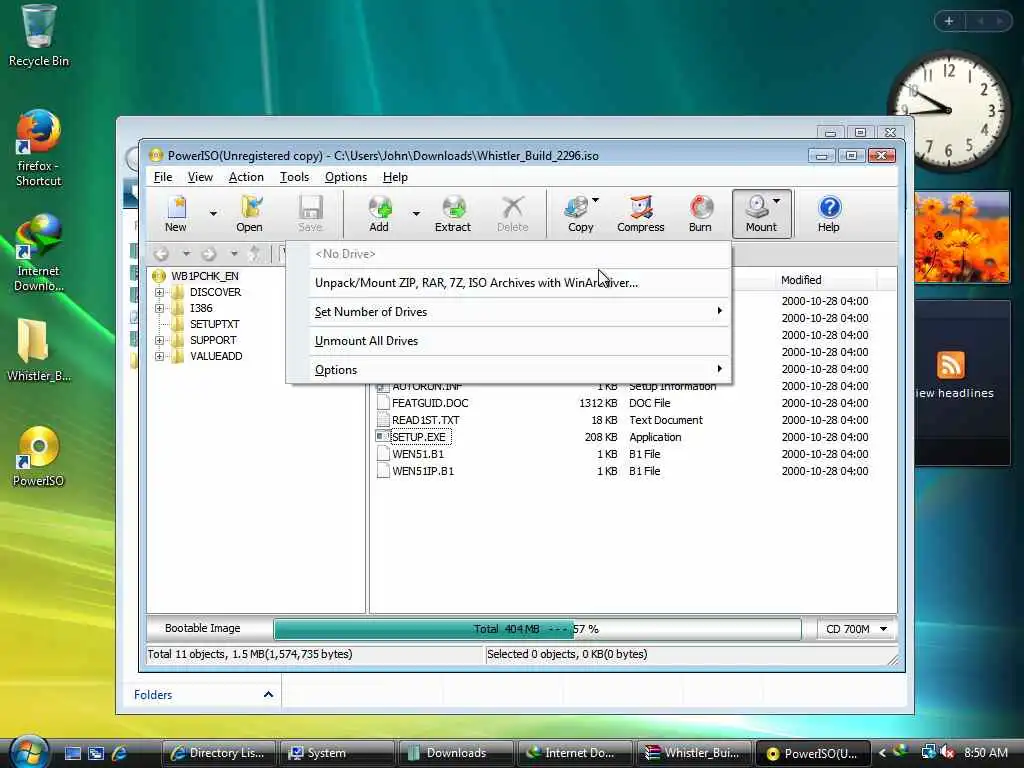Viewport: 1024px width, 768px height.
Task: Open the dropdown arrow next to Add
Action: click(416, 214)
